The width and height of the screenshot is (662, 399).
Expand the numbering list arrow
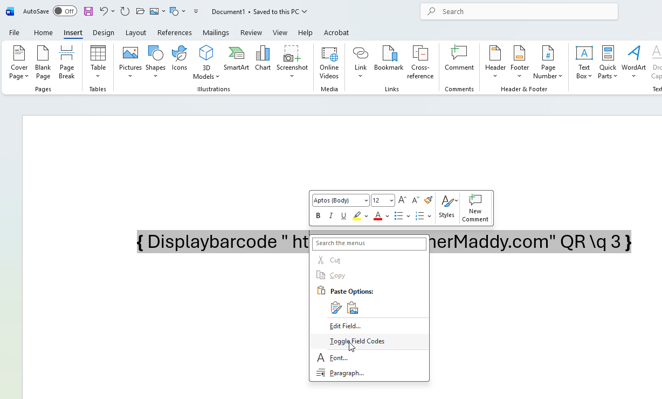429,216
